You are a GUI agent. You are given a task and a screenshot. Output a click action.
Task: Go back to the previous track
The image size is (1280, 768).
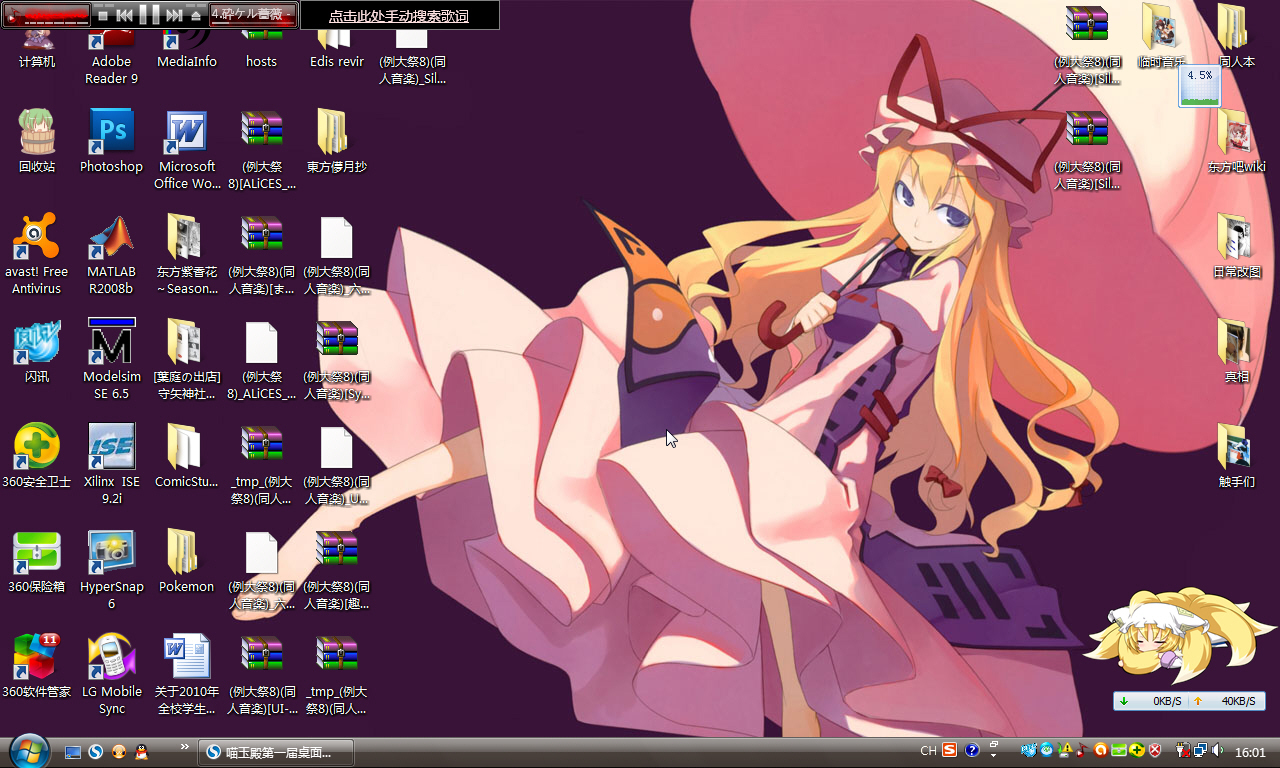pos(125,15)
